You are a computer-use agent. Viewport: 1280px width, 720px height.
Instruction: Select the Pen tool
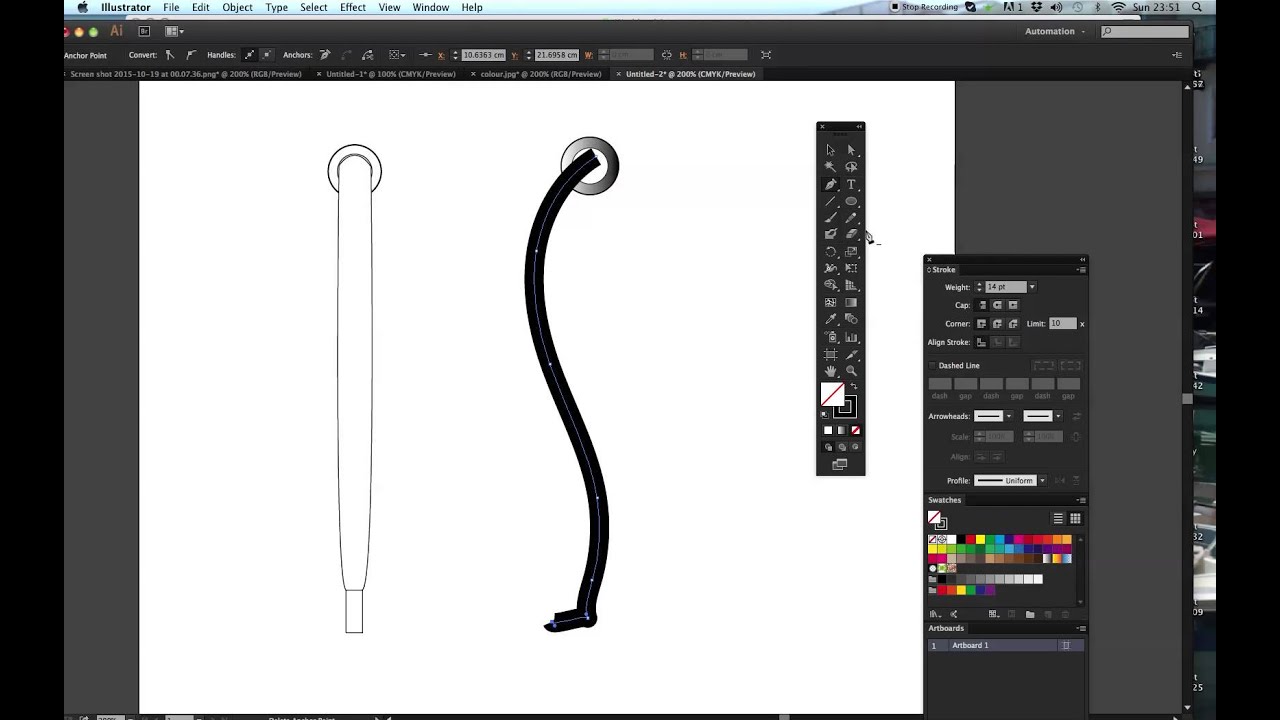point(830,184)
